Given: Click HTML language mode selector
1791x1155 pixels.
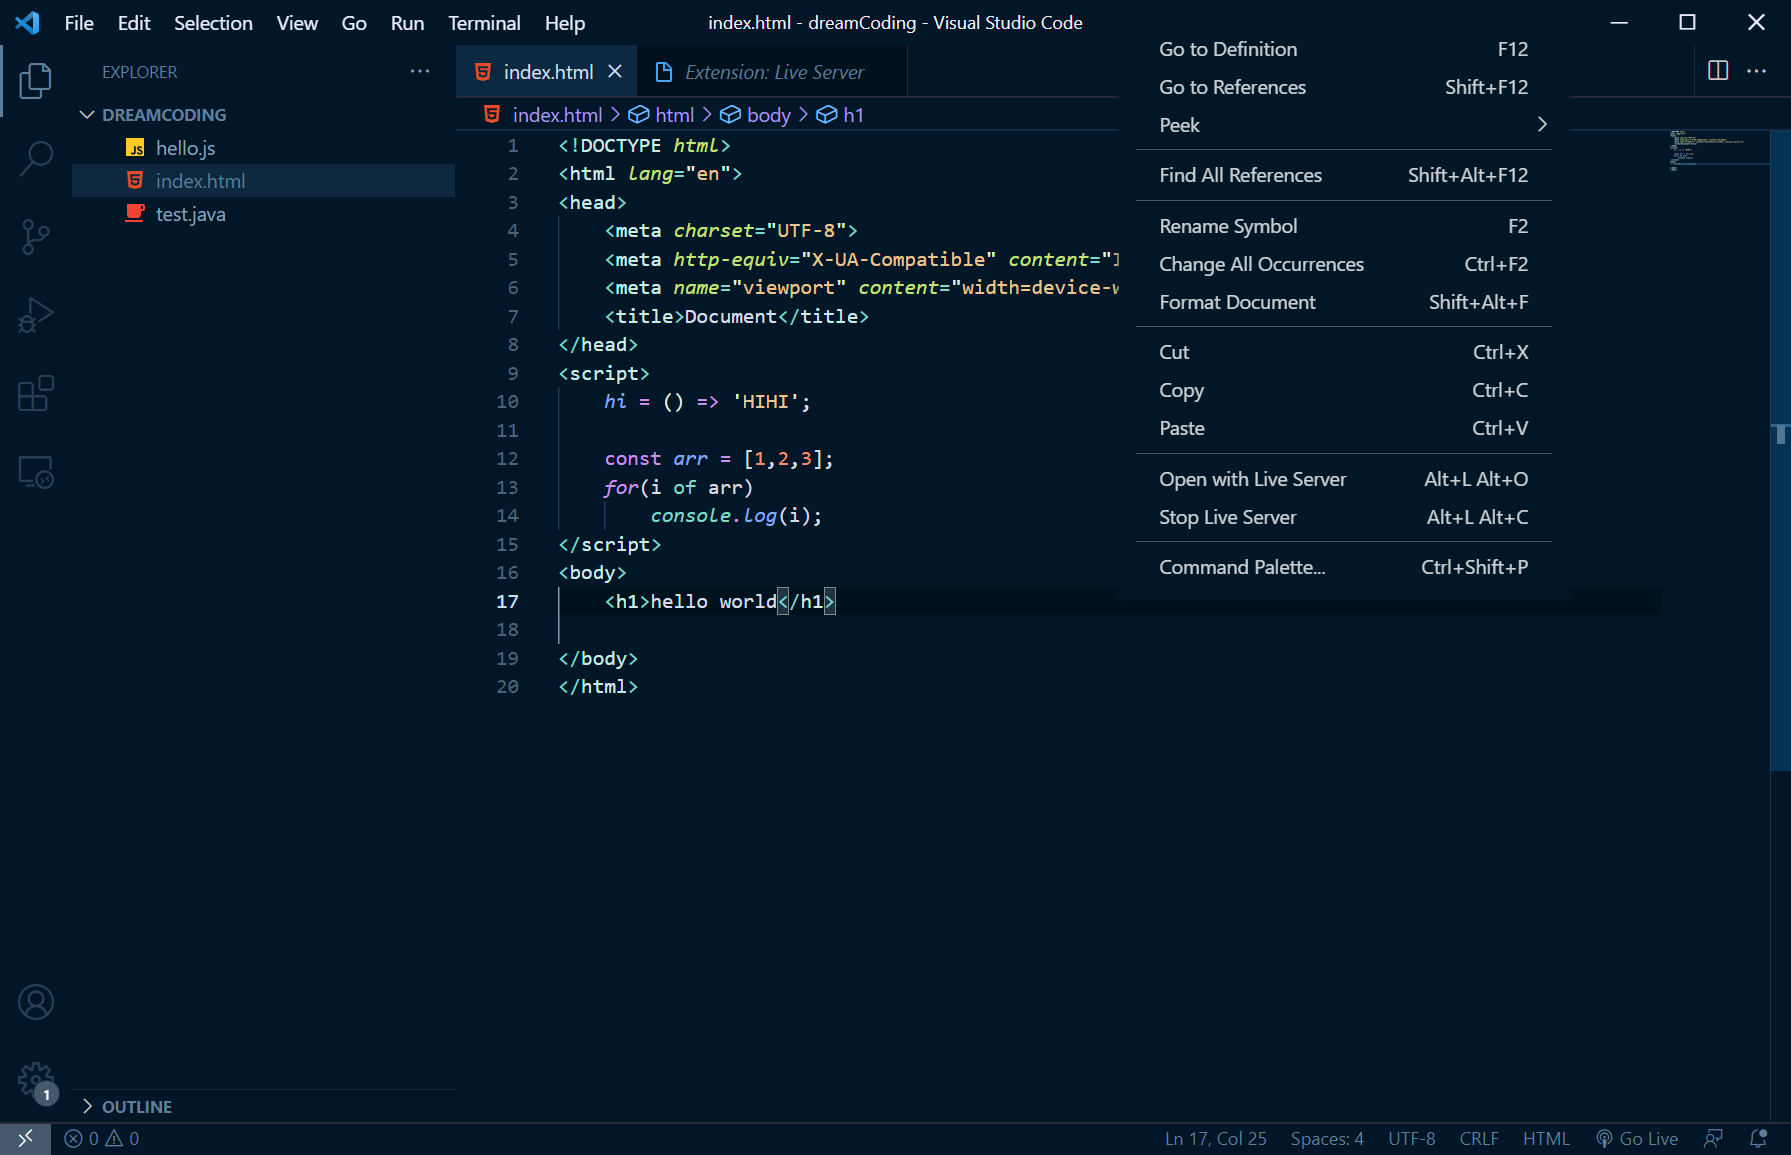Looking at the screenshot, I should (1546, 1138).
